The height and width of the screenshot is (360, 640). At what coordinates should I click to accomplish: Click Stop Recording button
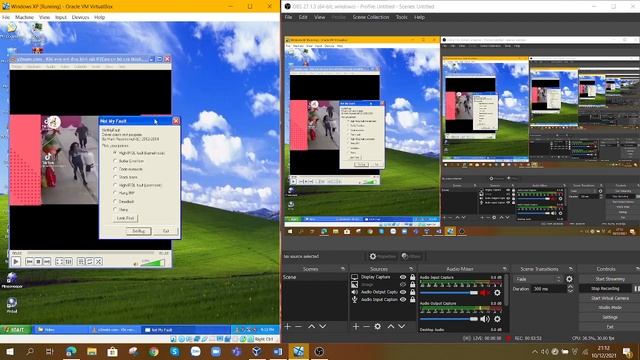[x=605, y=289]
